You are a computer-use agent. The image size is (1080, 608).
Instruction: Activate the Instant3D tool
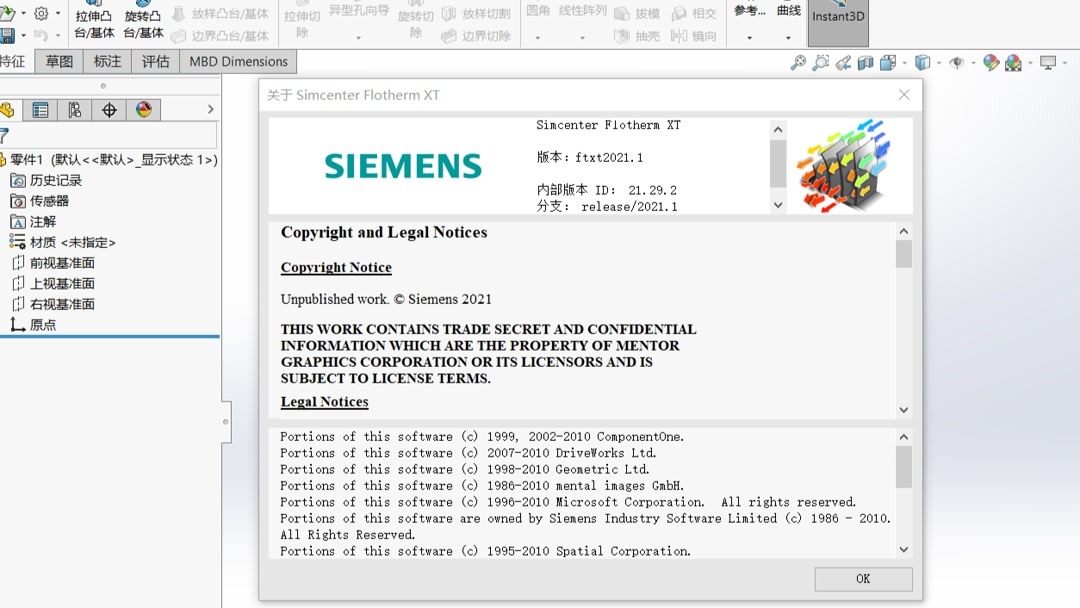[x=837, y=20]
